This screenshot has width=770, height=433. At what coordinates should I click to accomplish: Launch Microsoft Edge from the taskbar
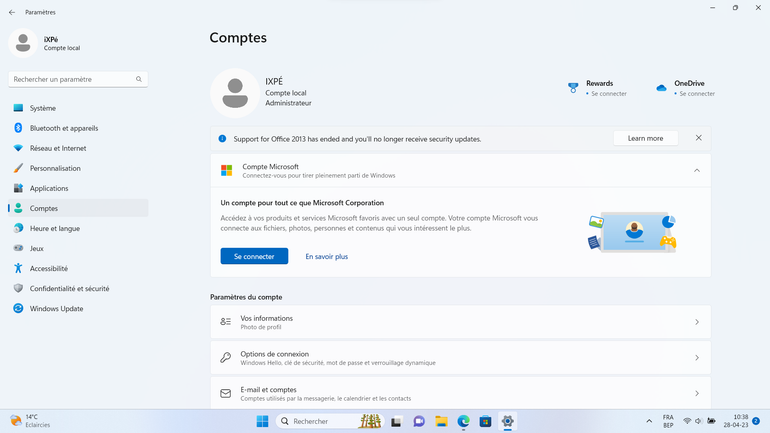[x=463, y=421]
